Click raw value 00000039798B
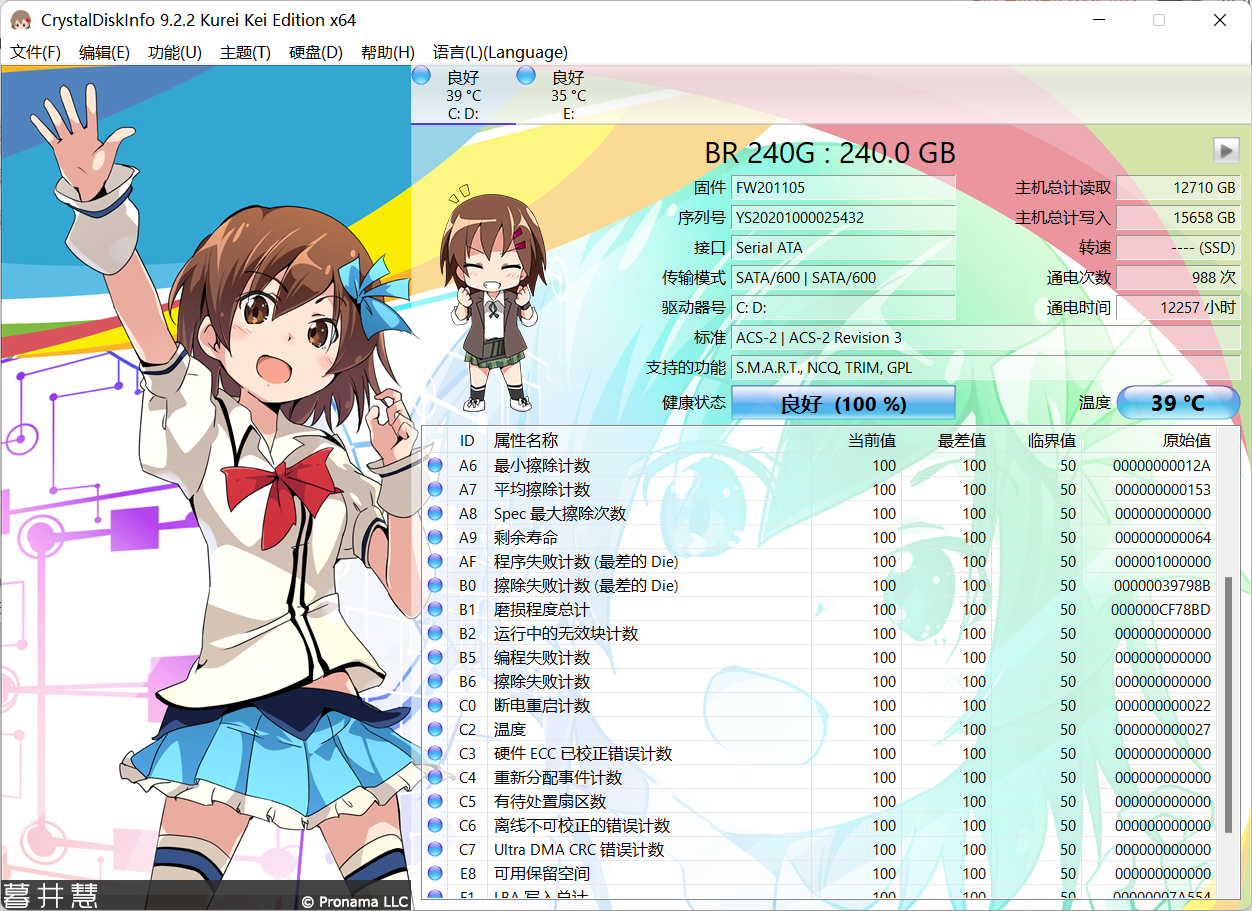The image size is (1252, 911). pos(1162,585)
